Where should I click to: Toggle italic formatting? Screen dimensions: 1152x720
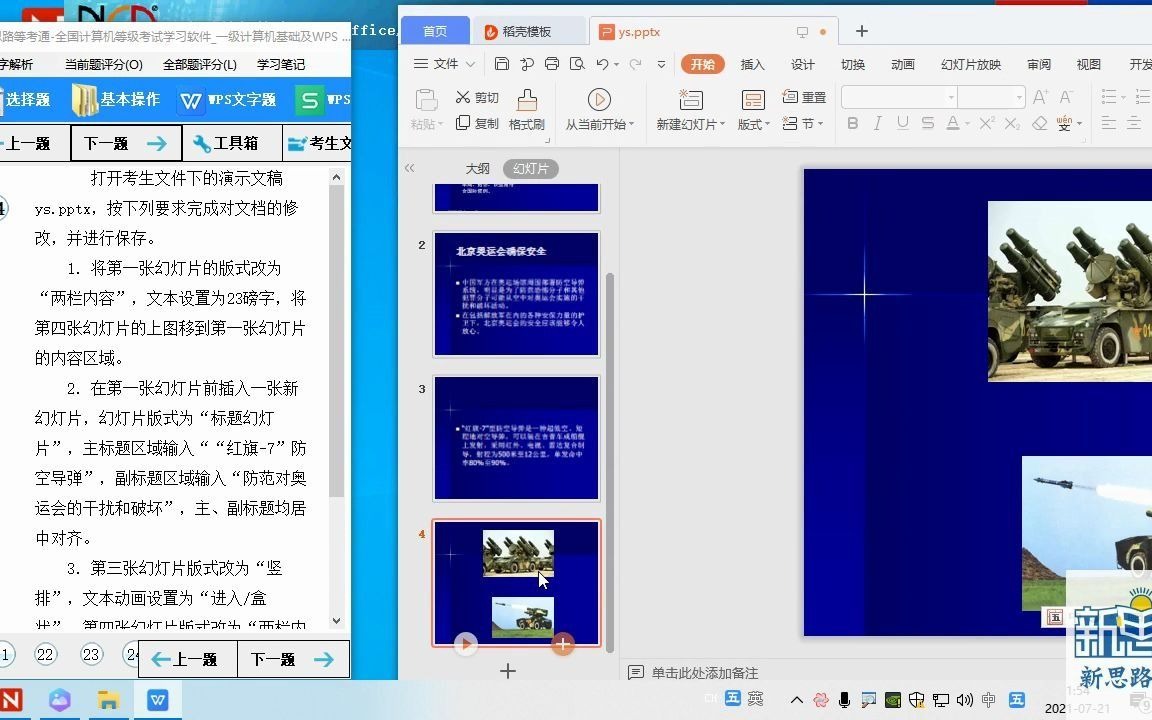[x=877, y=123]
